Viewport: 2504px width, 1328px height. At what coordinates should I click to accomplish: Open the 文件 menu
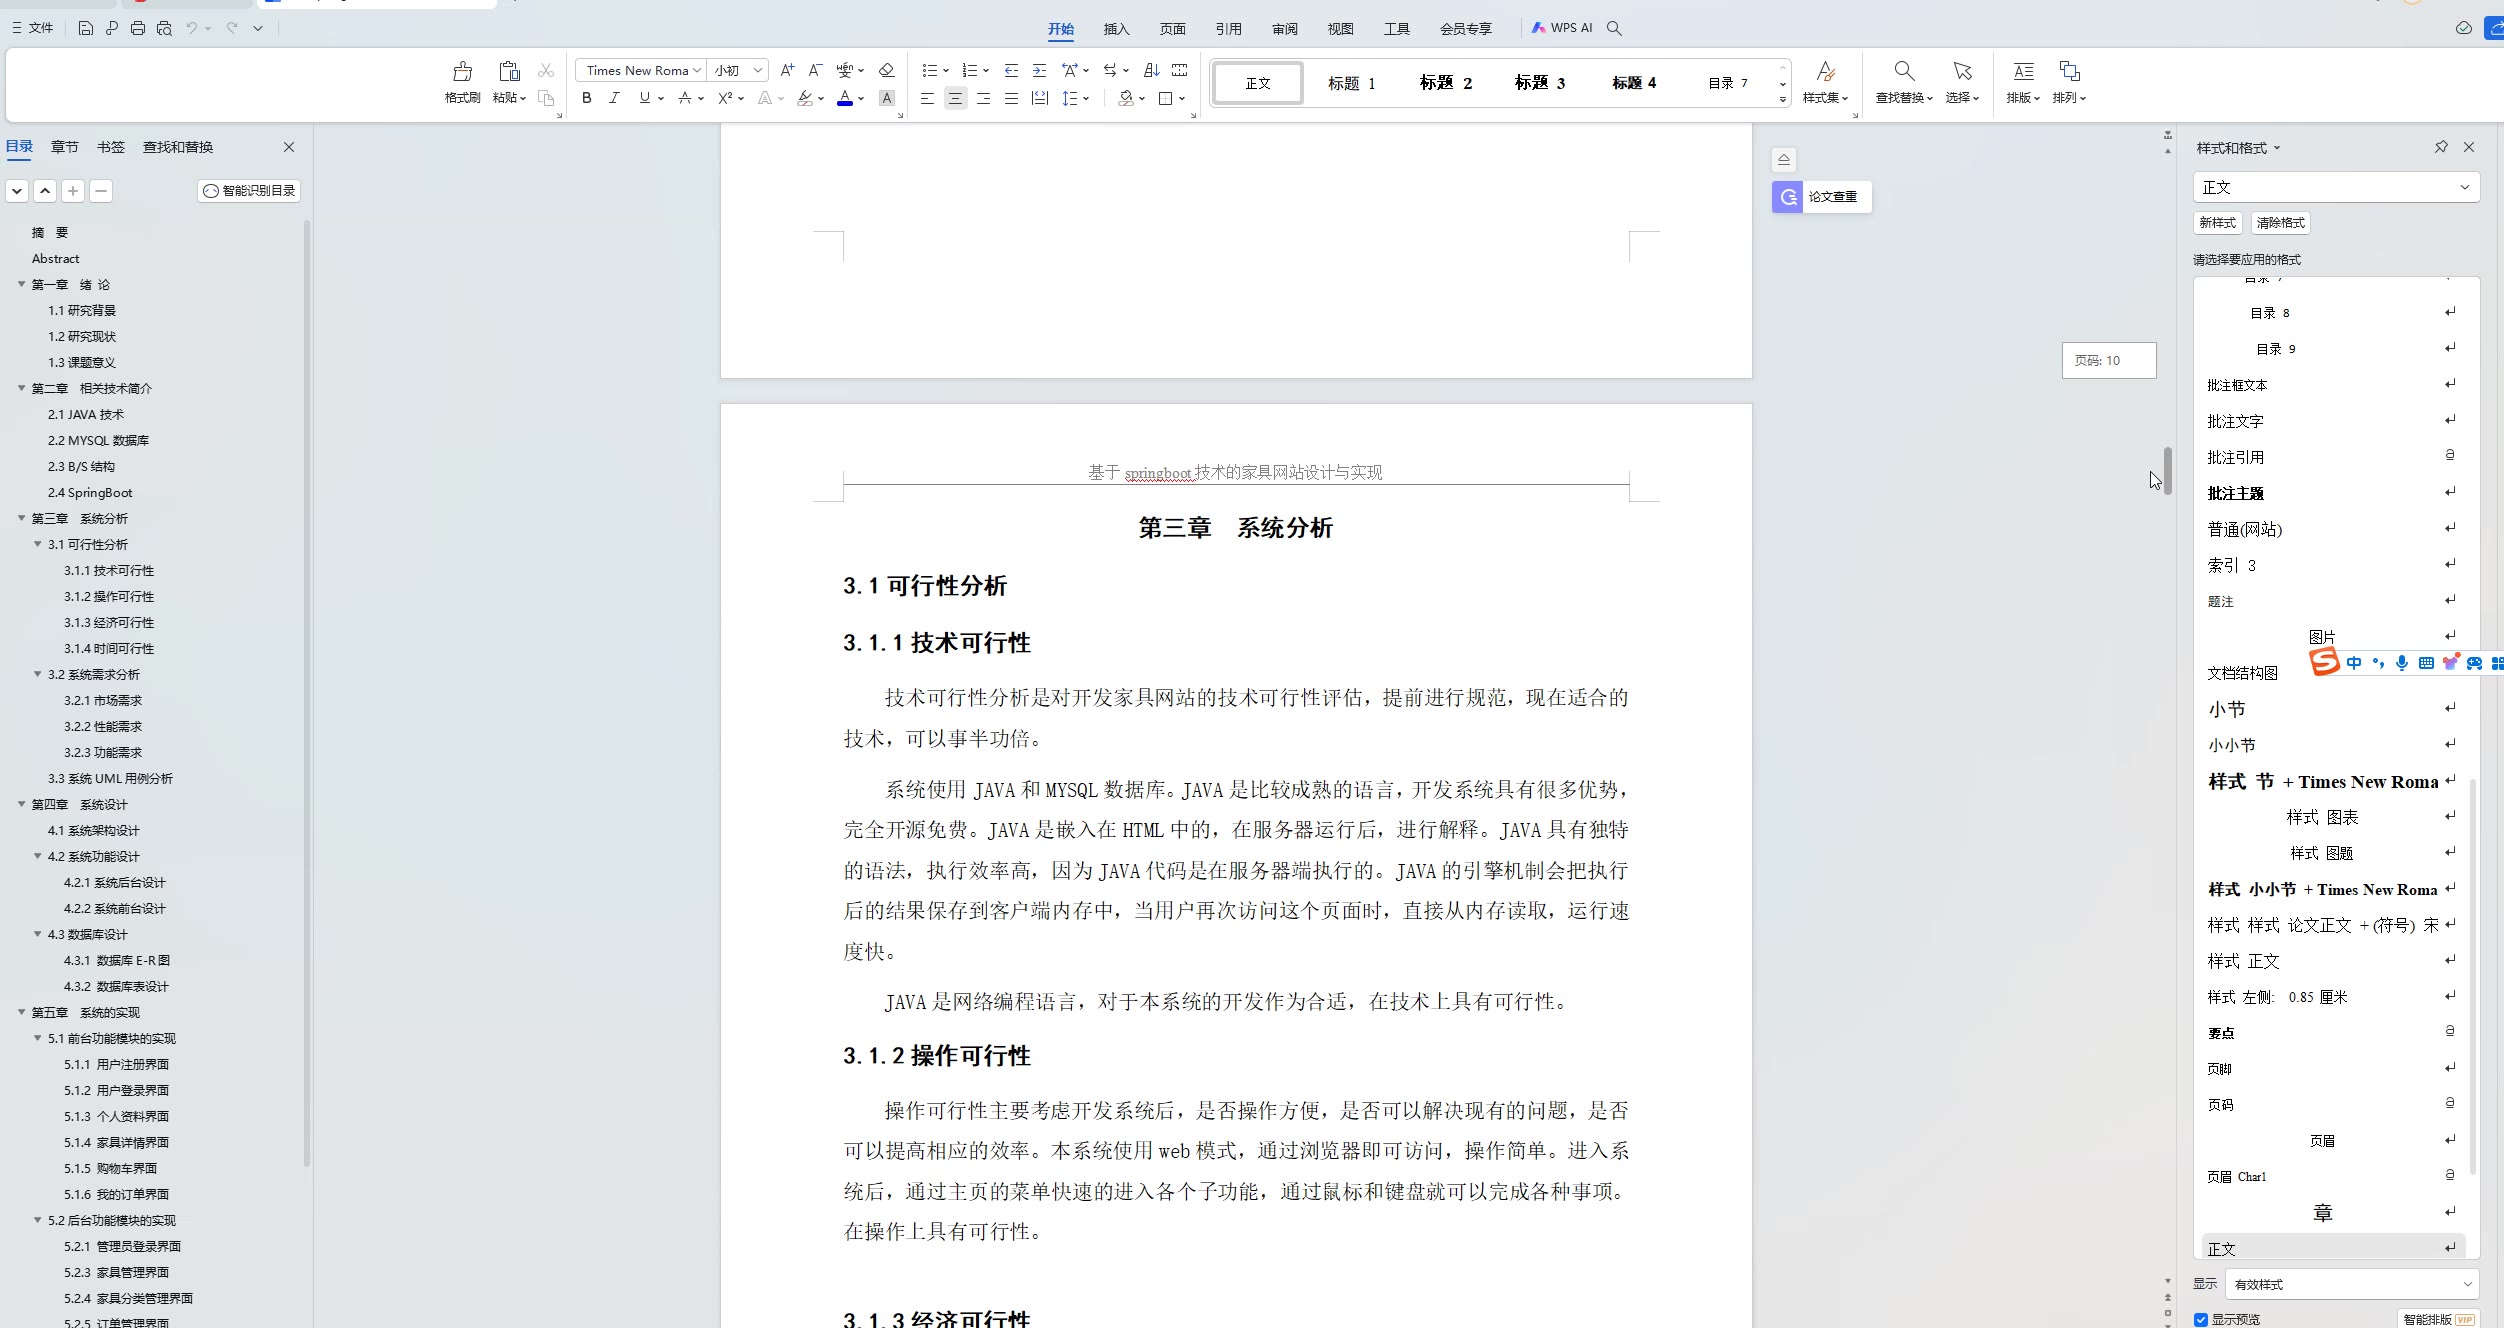32,28
